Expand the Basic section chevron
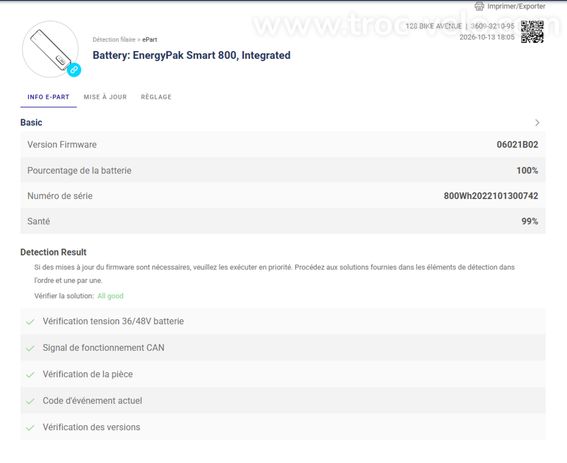The height and width of the screenshot is (463, 567). click(x=537, y=123)
